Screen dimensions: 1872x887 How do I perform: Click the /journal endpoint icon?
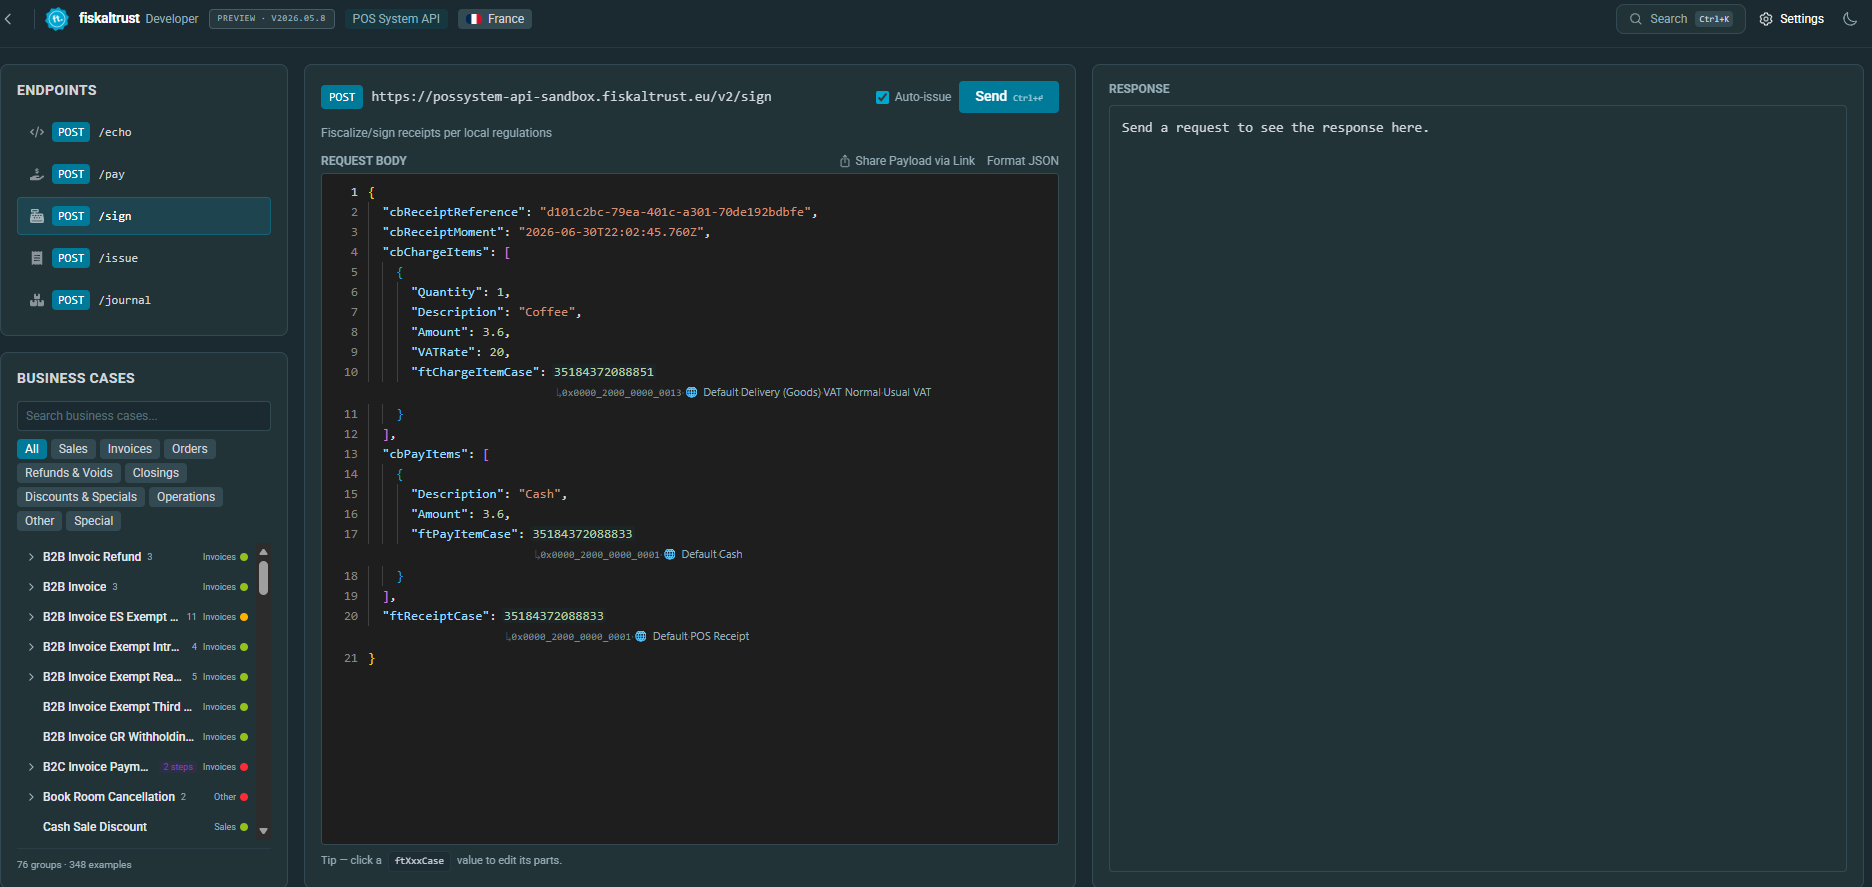37,300
